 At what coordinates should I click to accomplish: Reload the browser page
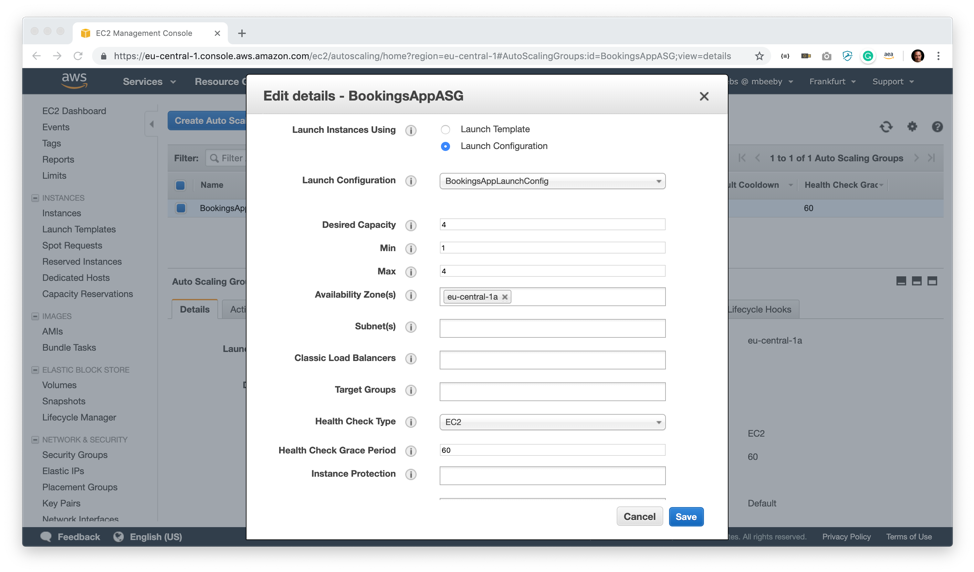point(78,56)
